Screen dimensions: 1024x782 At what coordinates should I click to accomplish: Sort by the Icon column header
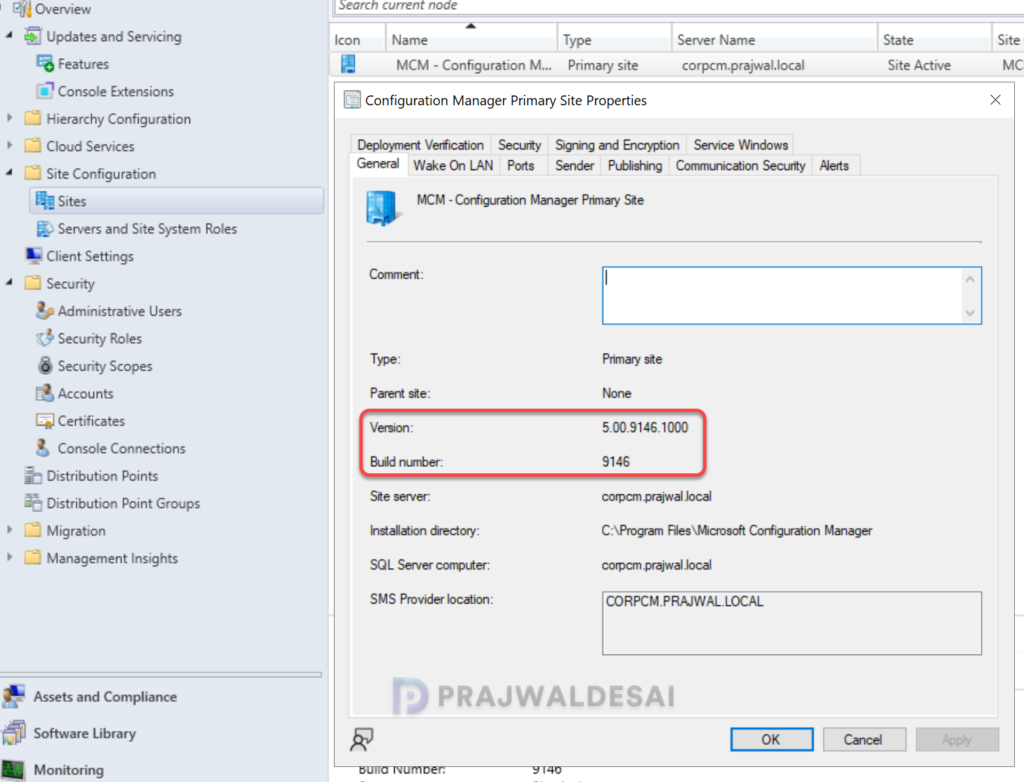358,40
